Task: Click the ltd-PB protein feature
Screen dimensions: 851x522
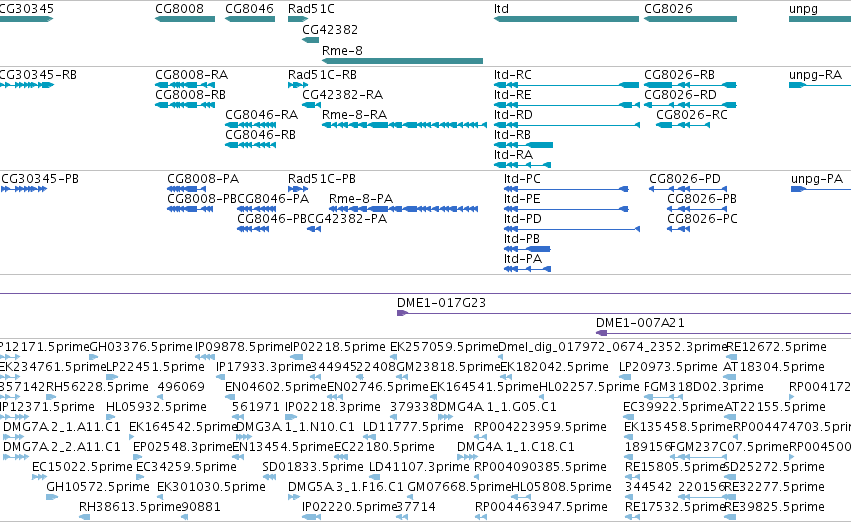Action: coord(527,250)
